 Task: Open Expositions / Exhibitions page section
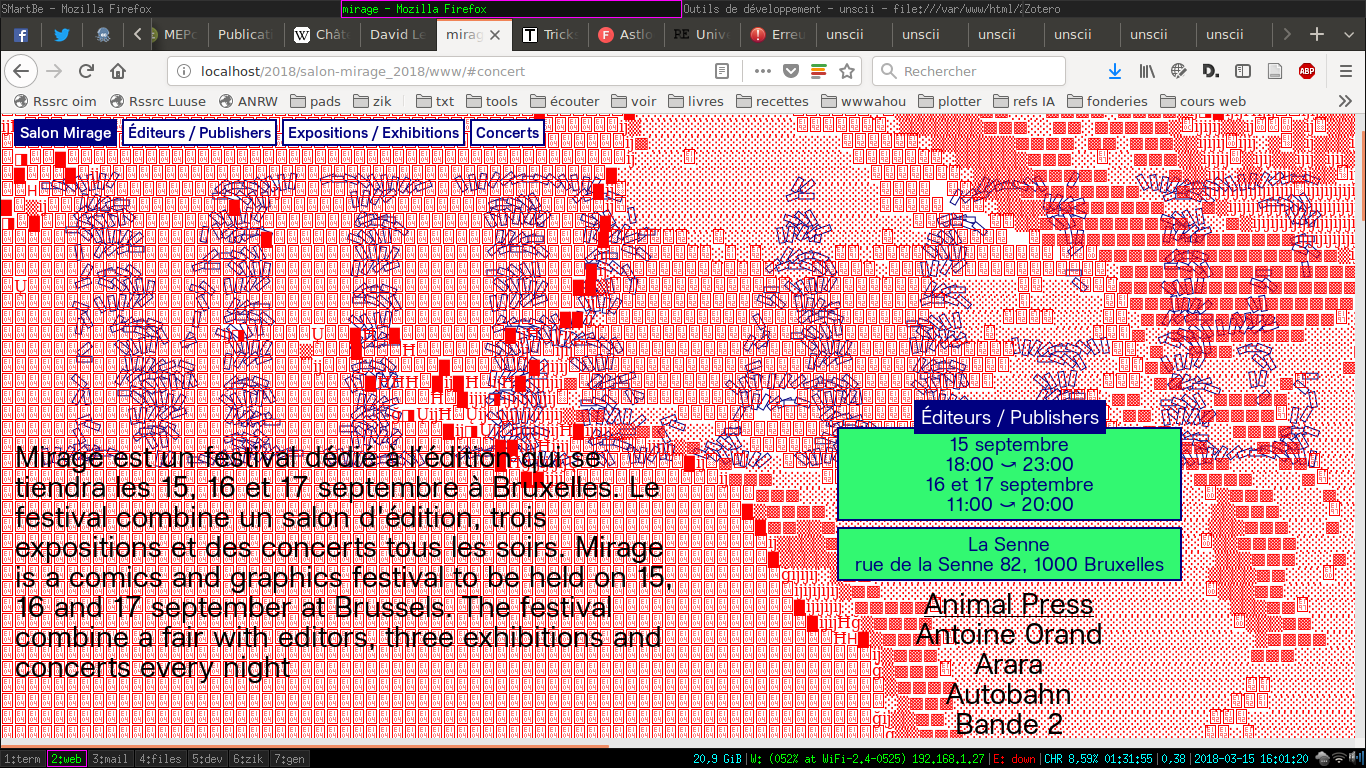(x=373, y=133)
